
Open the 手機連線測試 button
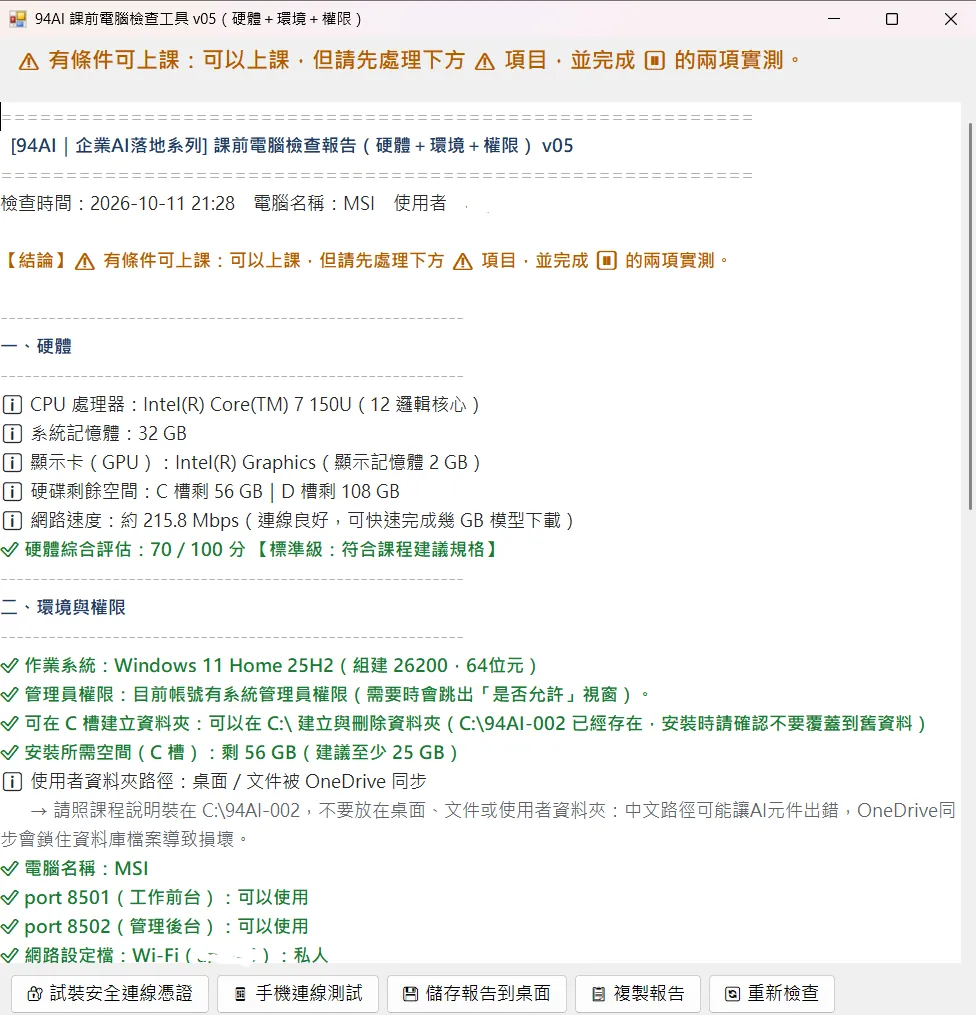[298, 993]
